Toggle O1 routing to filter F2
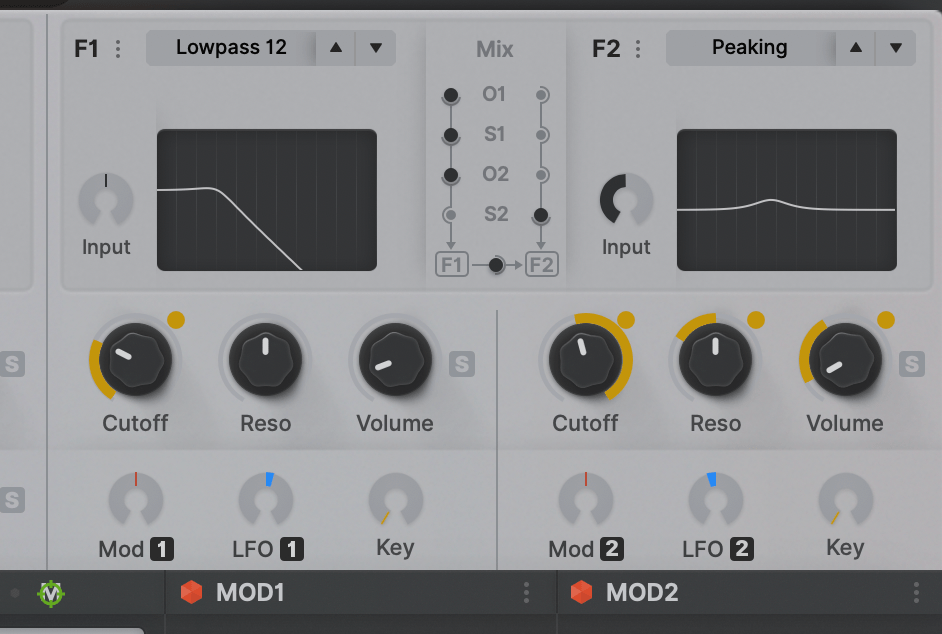 (x=541, y=95)
